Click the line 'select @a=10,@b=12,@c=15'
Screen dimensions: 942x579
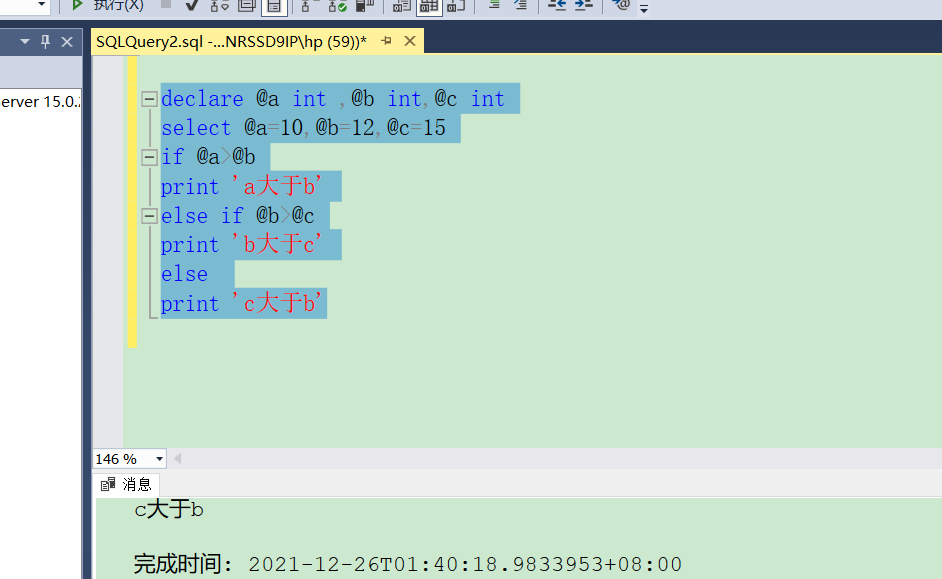pos(303,128)
